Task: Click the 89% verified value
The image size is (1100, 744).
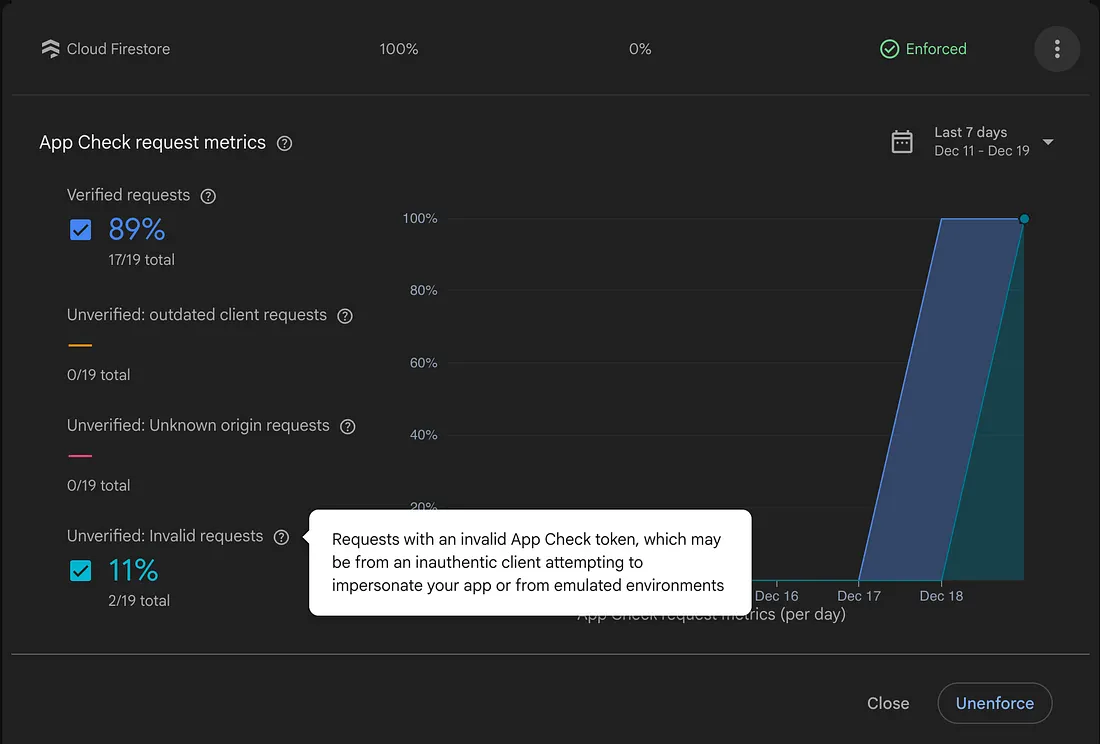Action: pos(137,229)
